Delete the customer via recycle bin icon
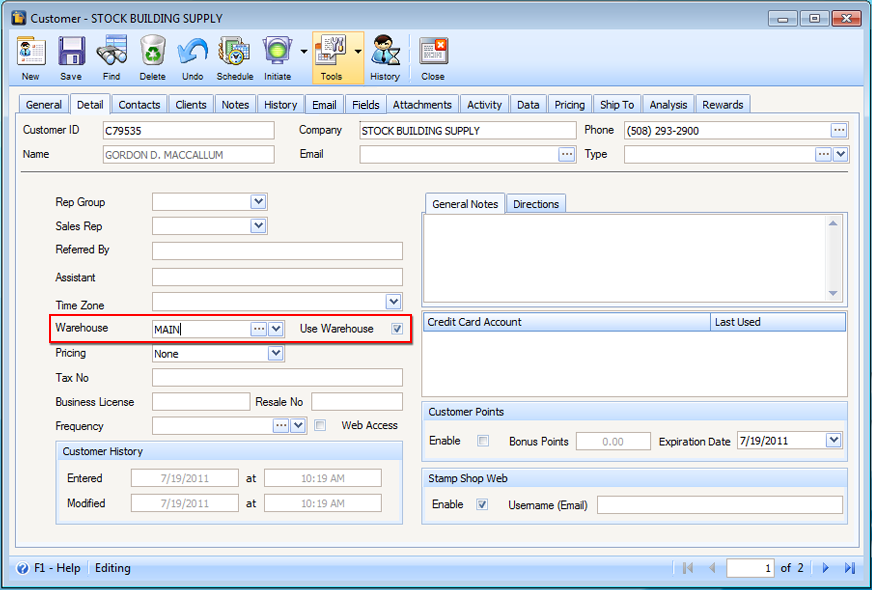 (x=152, y=58)
